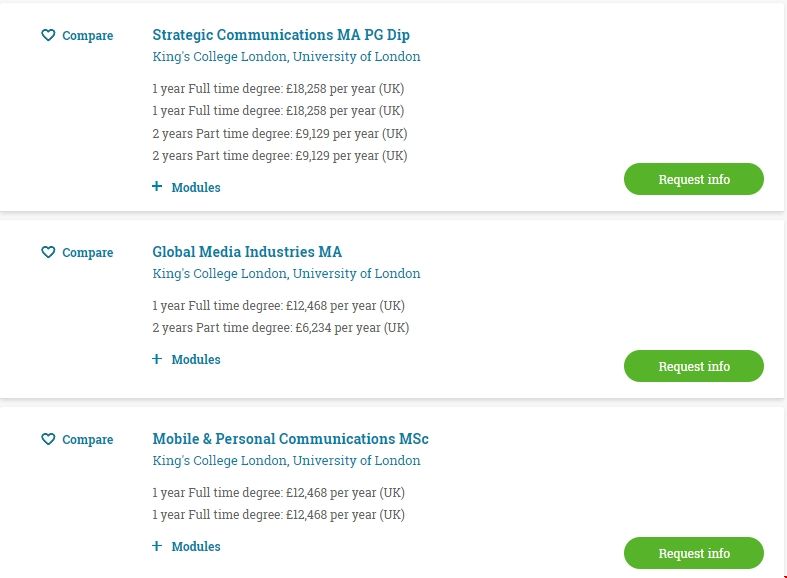
Task: Toggle Compare label for Global Media Industries MA
Action: (x=88, y=253)
